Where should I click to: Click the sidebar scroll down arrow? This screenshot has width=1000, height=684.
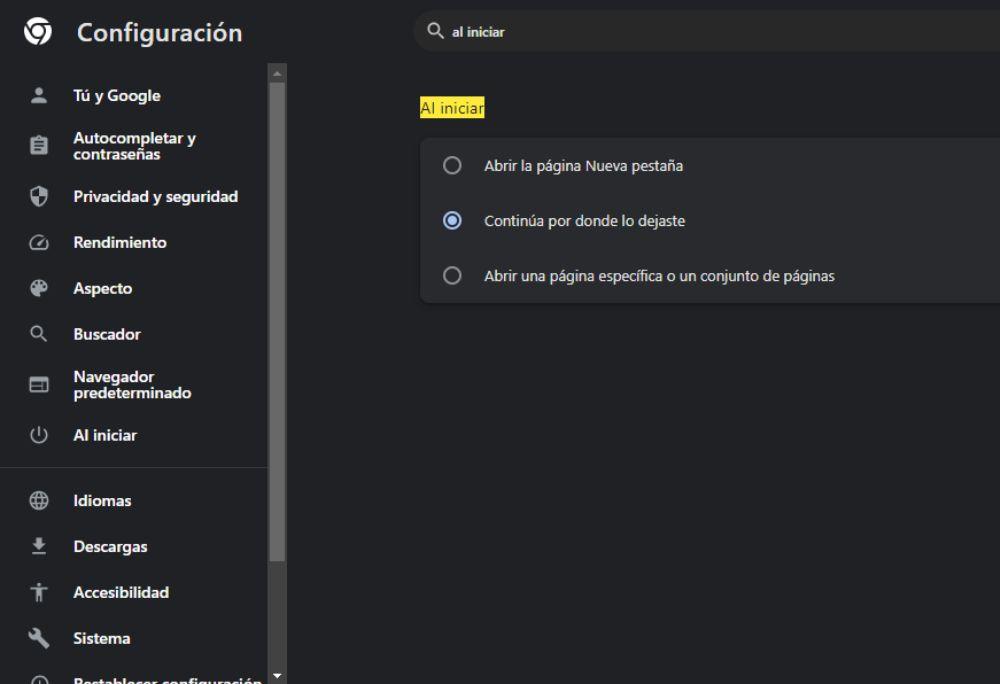tap(277, 676)
